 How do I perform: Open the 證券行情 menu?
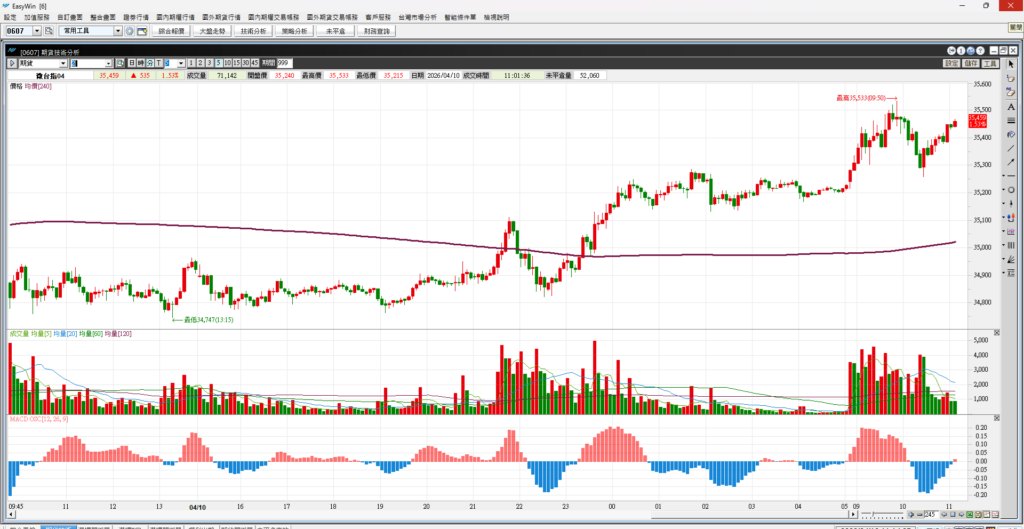[x=136, y=18]
